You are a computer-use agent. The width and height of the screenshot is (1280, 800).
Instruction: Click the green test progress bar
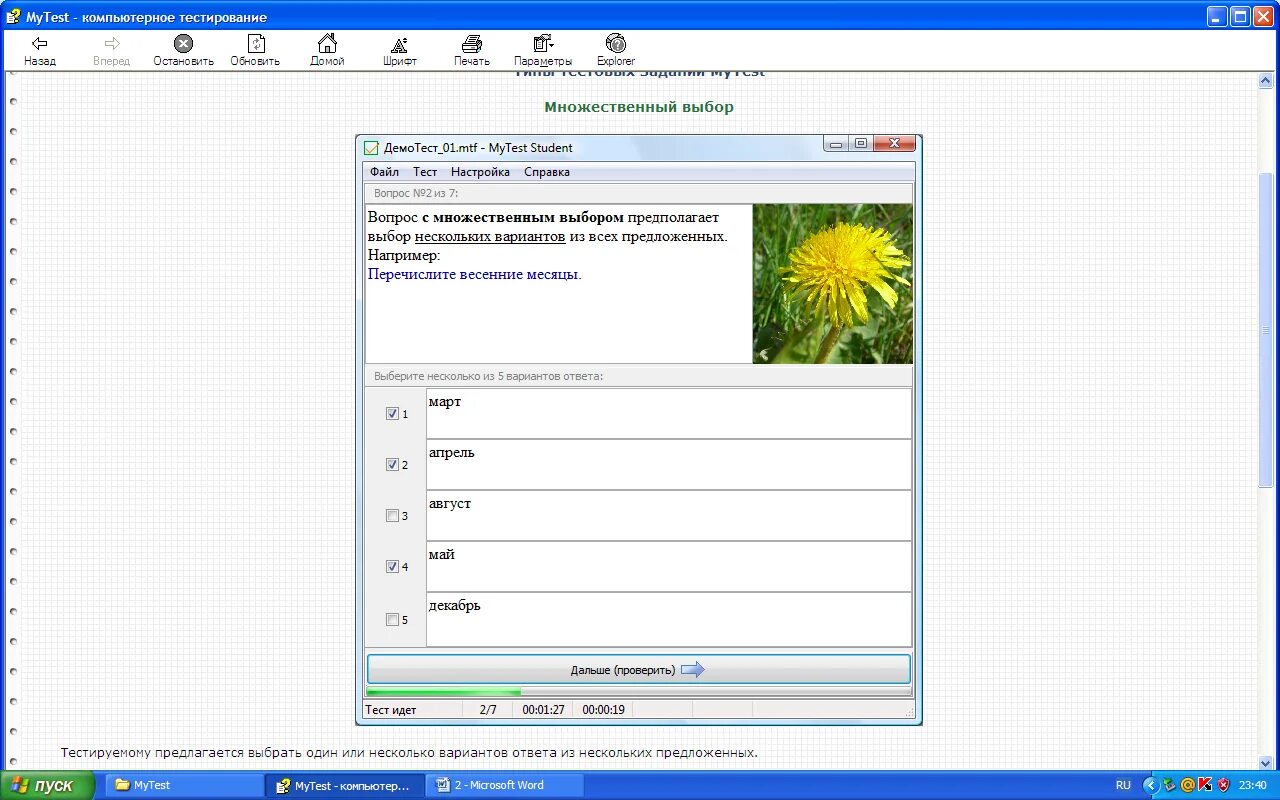pos(639,691)
